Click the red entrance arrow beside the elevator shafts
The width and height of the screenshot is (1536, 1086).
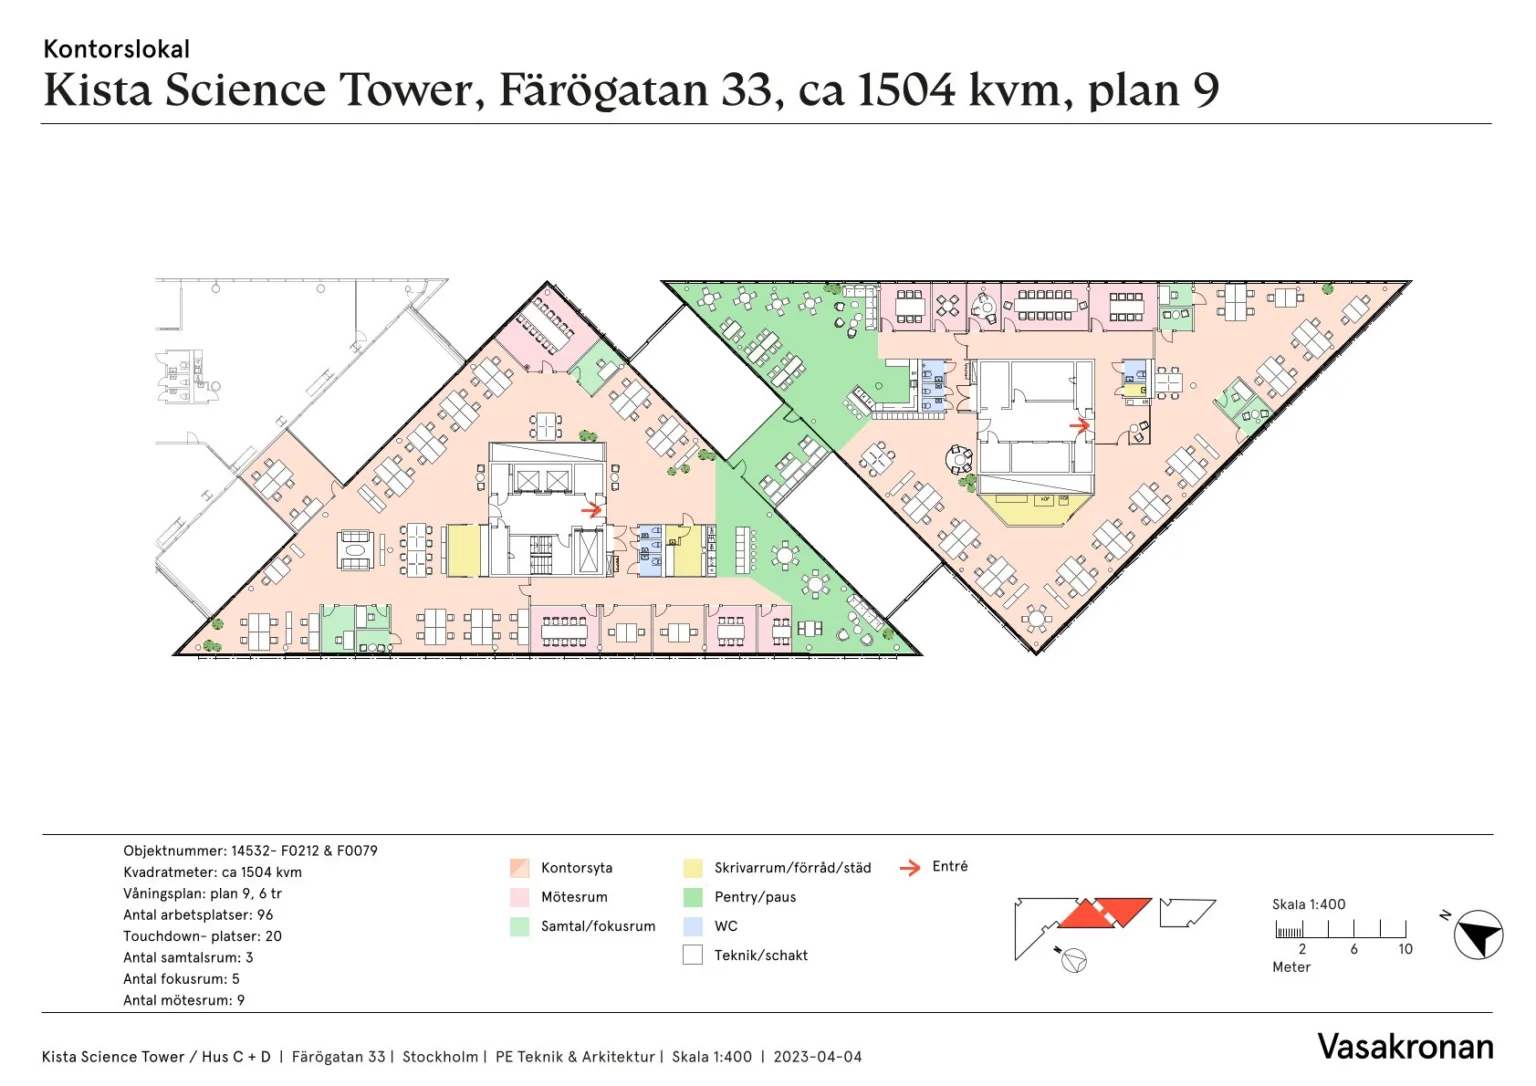(592, 510)
